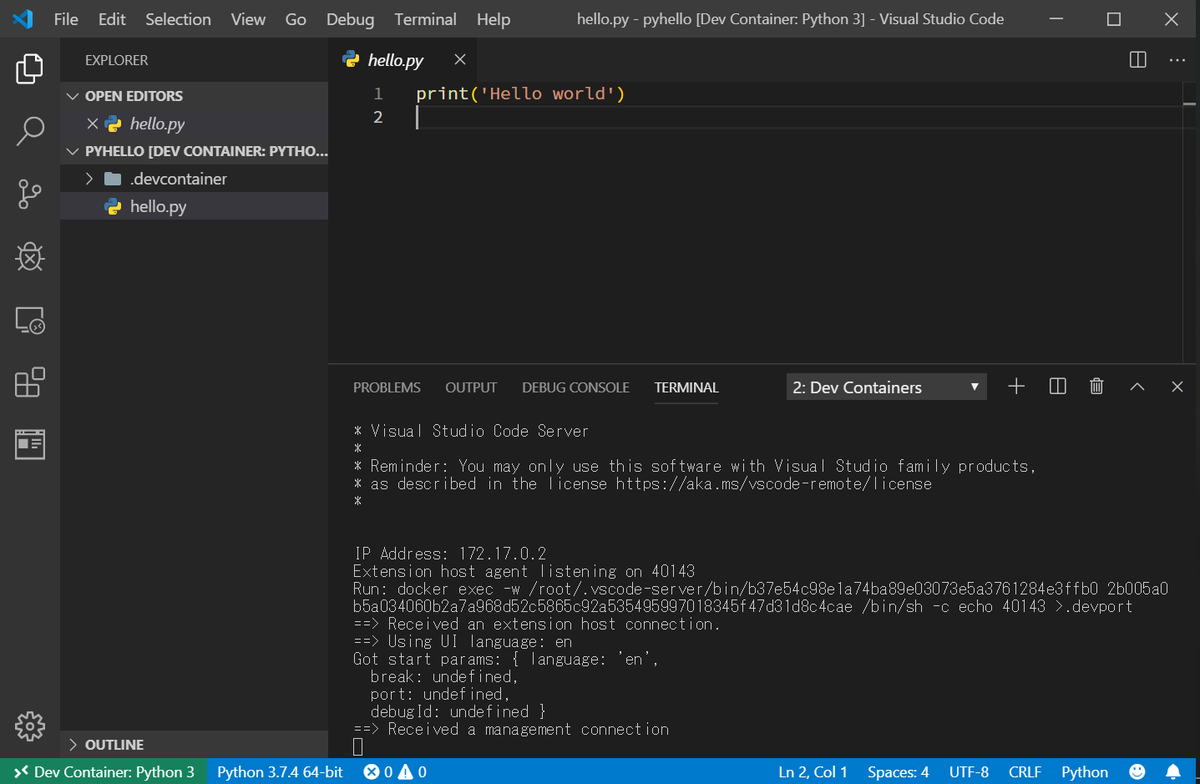1200x784 pixels.
Task: Change encoding via UTF-8 in status bar
Action: pos(969,772)
